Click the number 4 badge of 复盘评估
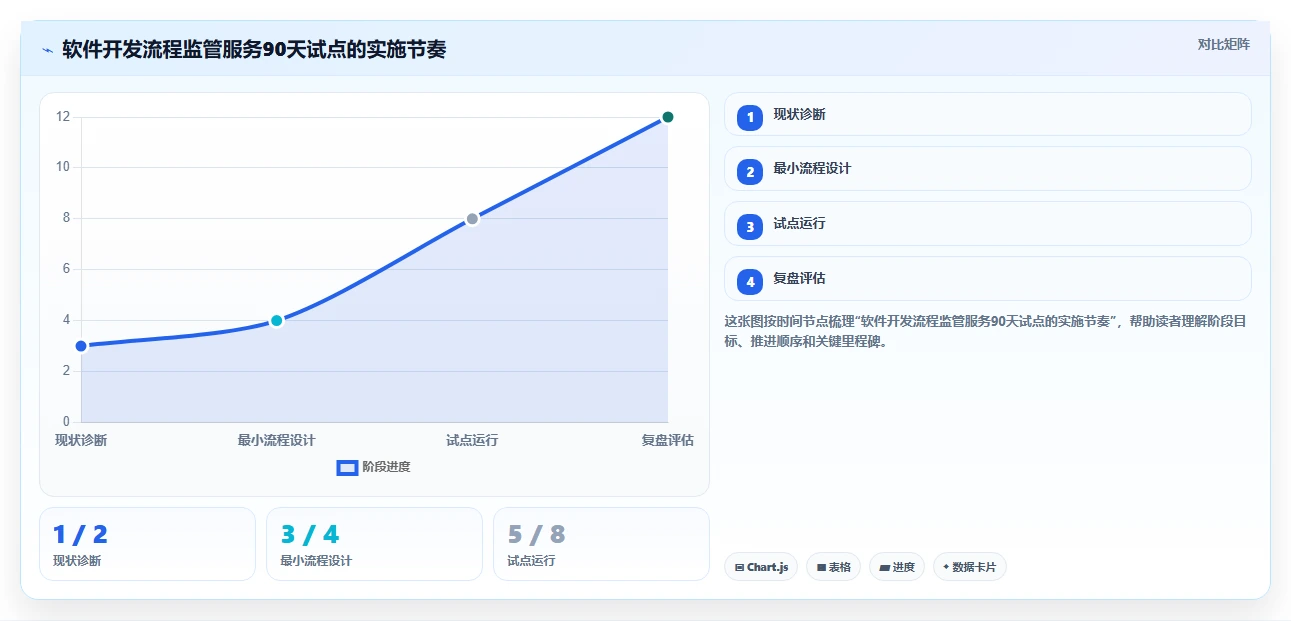 [x=750, y=282]
